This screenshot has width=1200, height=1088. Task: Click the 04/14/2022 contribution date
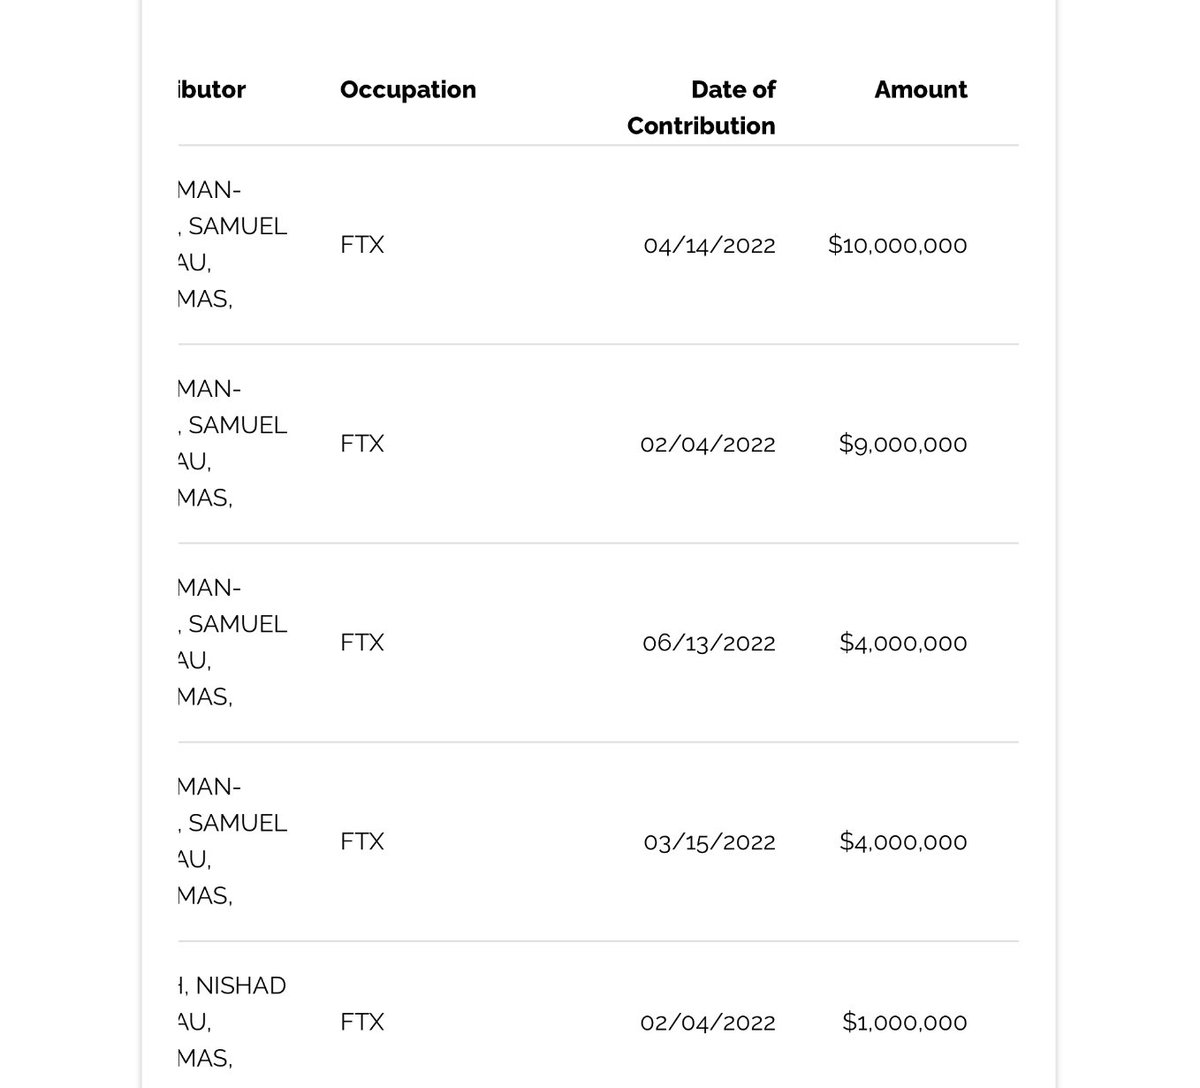[709, 245]
